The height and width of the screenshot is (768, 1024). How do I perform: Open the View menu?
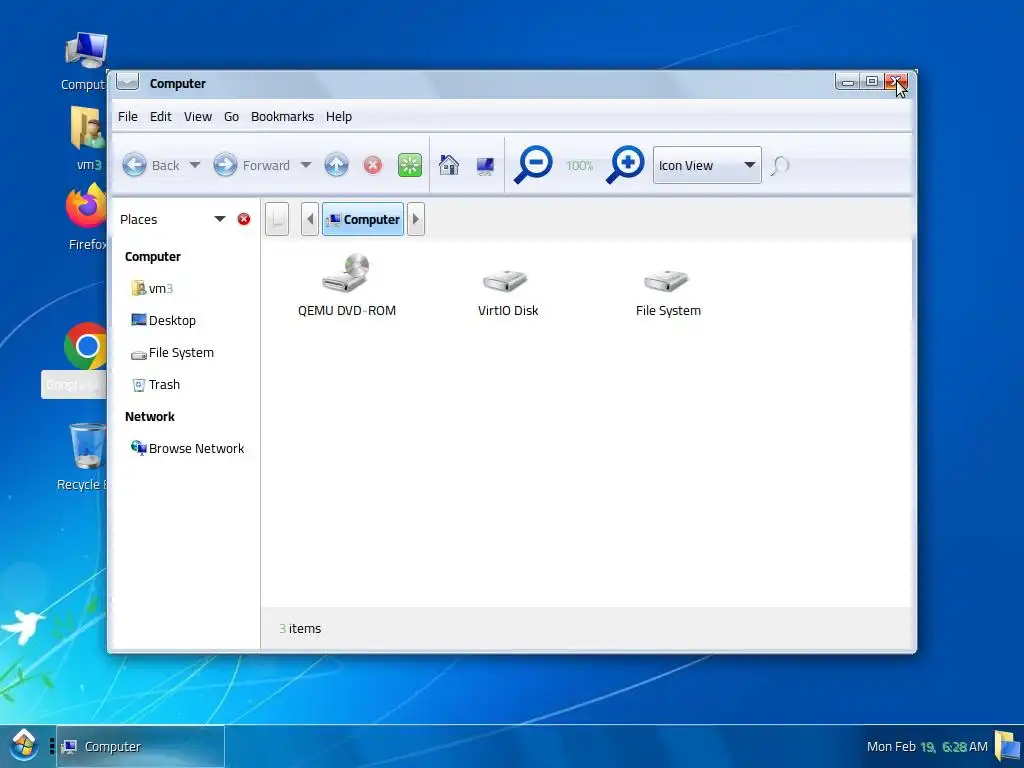click(x=198, y=116)
